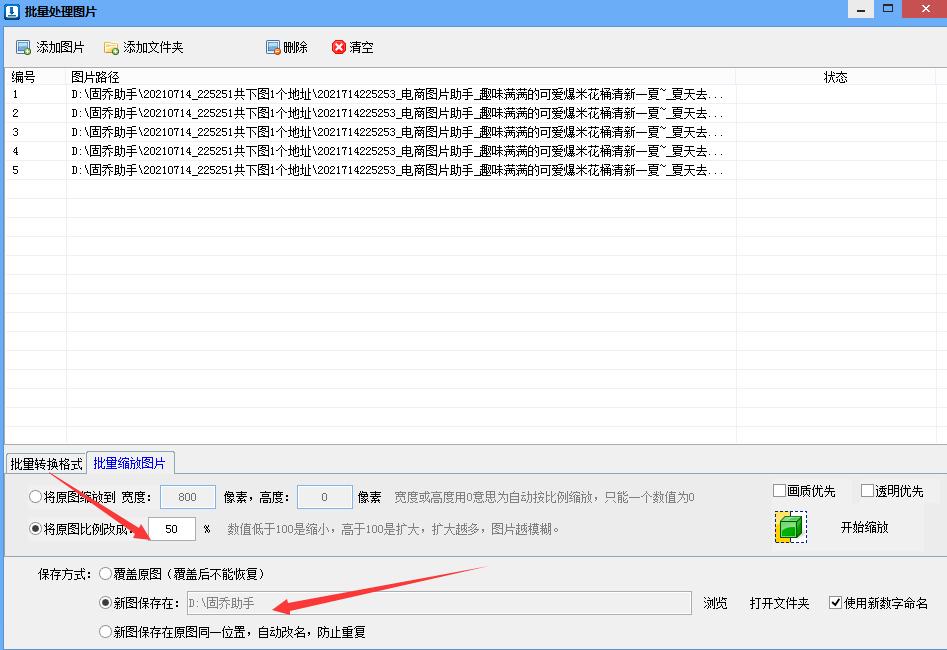The image size is (947, 650).
Task: Switch to the 批量转换格式 tab
Action: 48,462
